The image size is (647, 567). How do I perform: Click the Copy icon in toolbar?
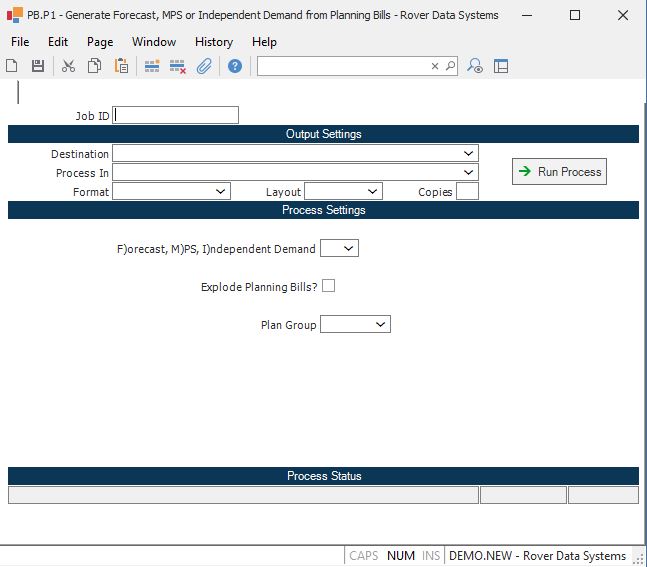94,66
